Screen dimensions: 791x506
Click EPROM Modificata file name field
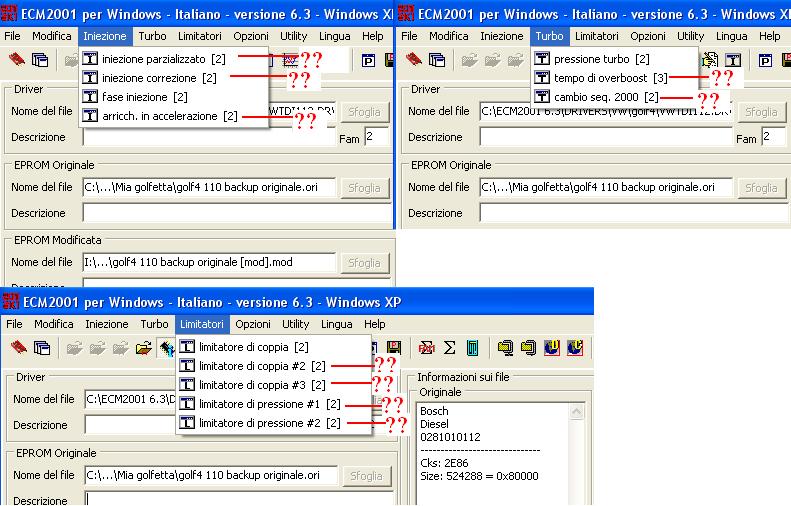(x=209, y=262)
